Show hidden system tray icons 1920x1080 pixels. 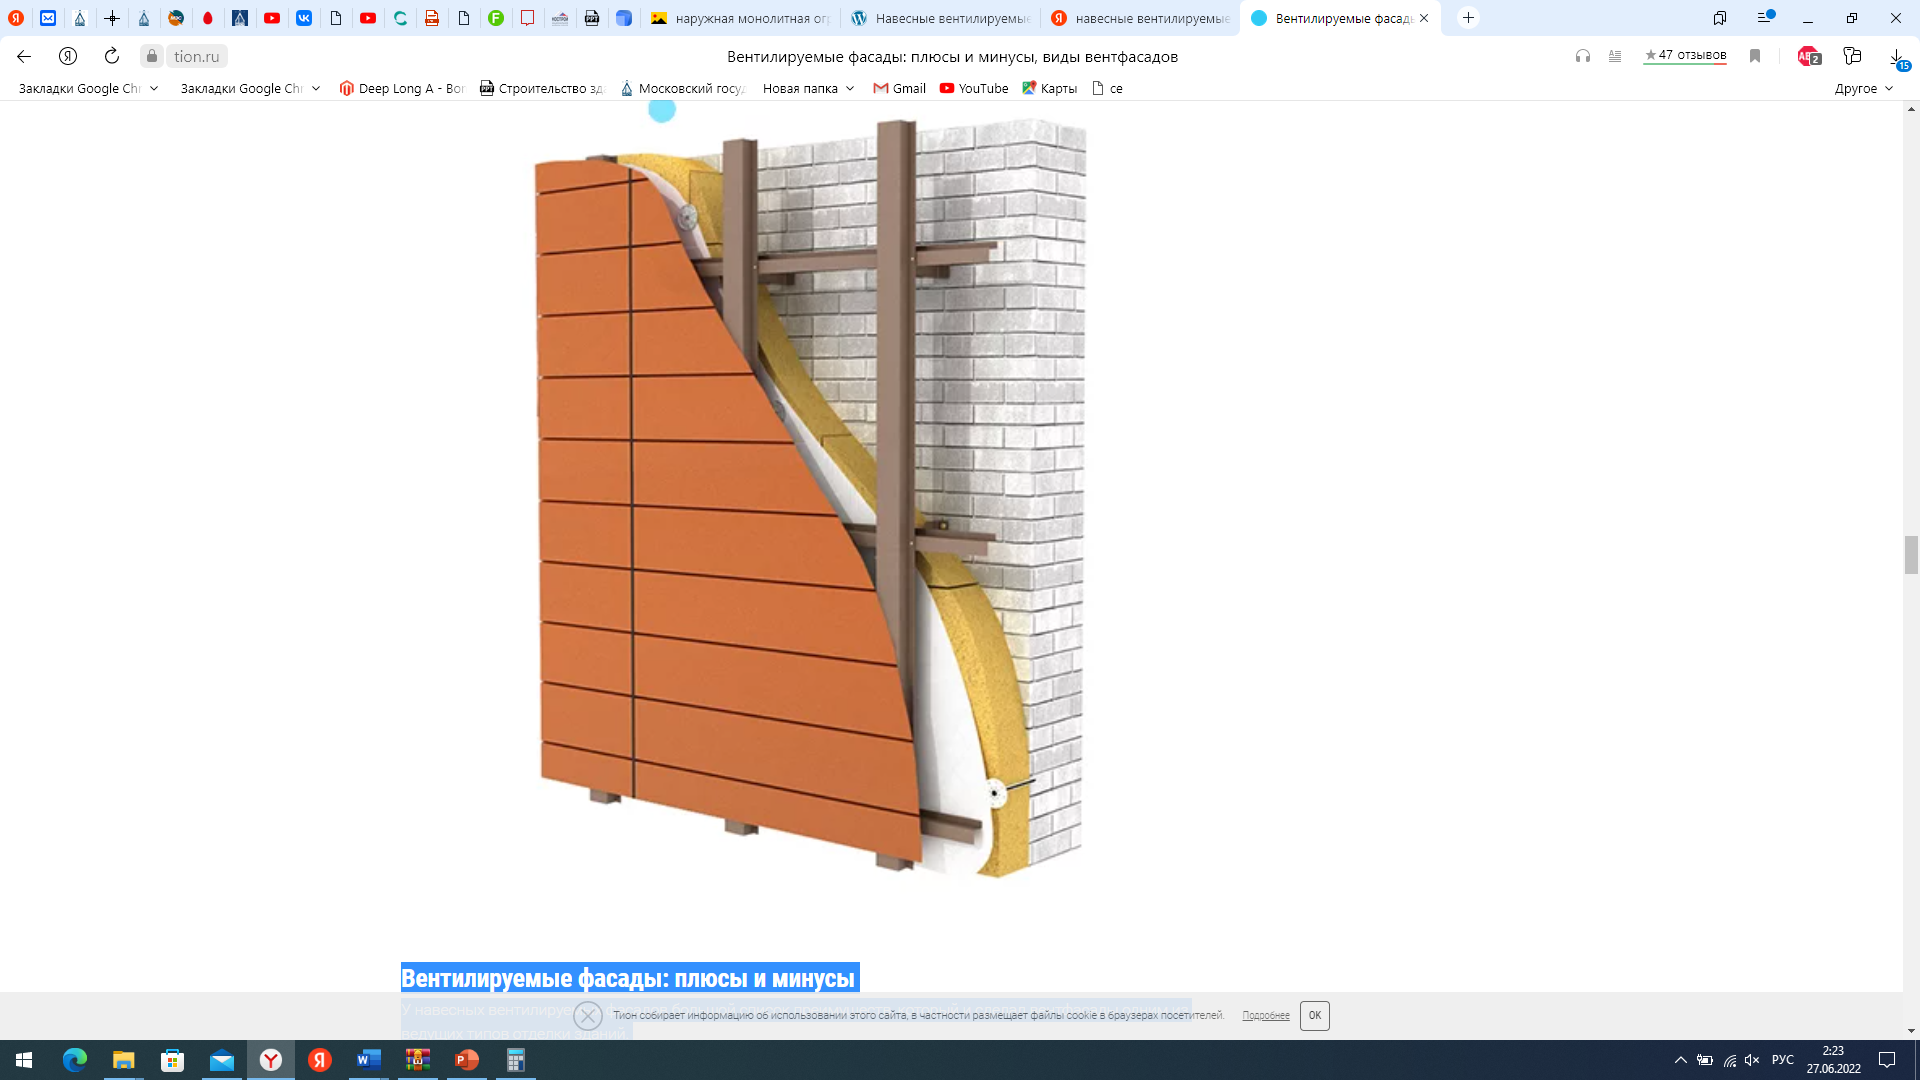click(1681, 1060)
